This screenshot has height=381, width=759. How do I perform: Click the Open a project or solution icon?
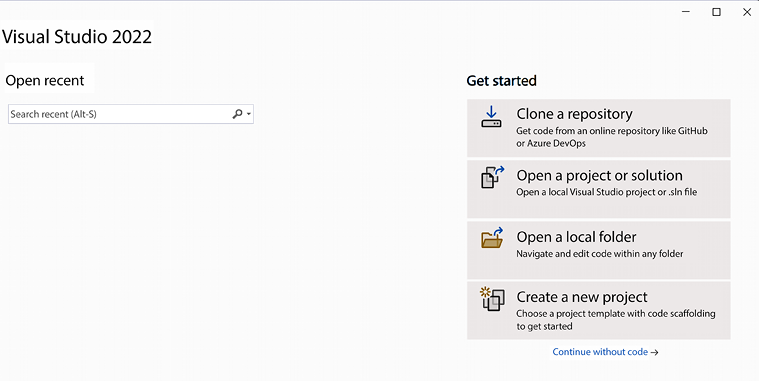[492, 177]
